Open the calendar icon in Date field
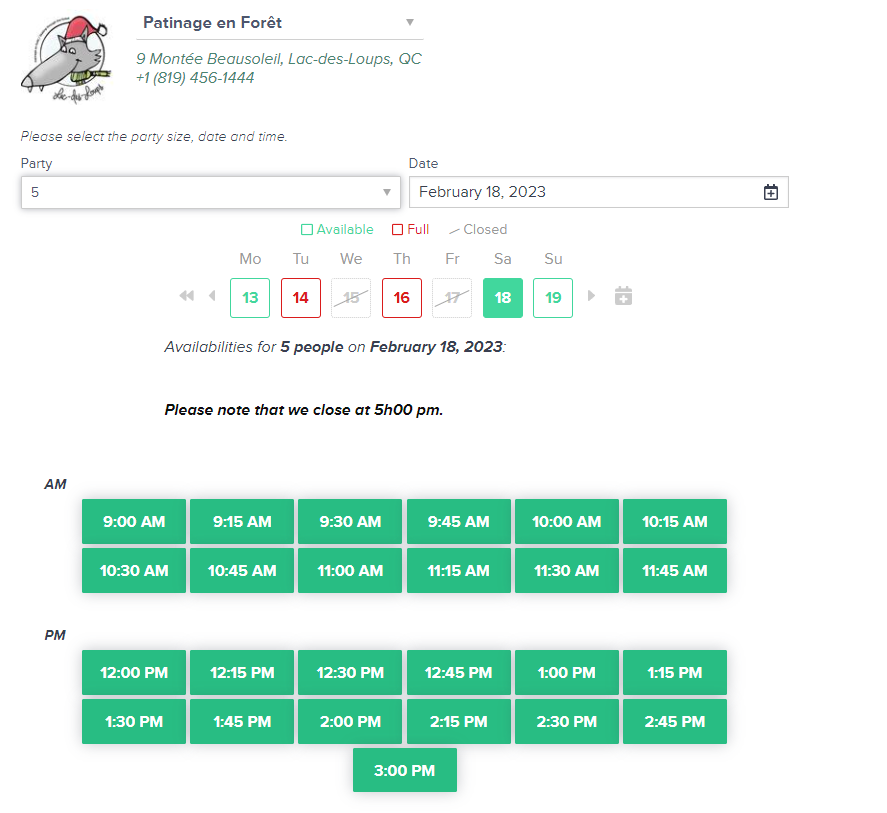Viewport: 887px width, 813px height. [770, 192]
